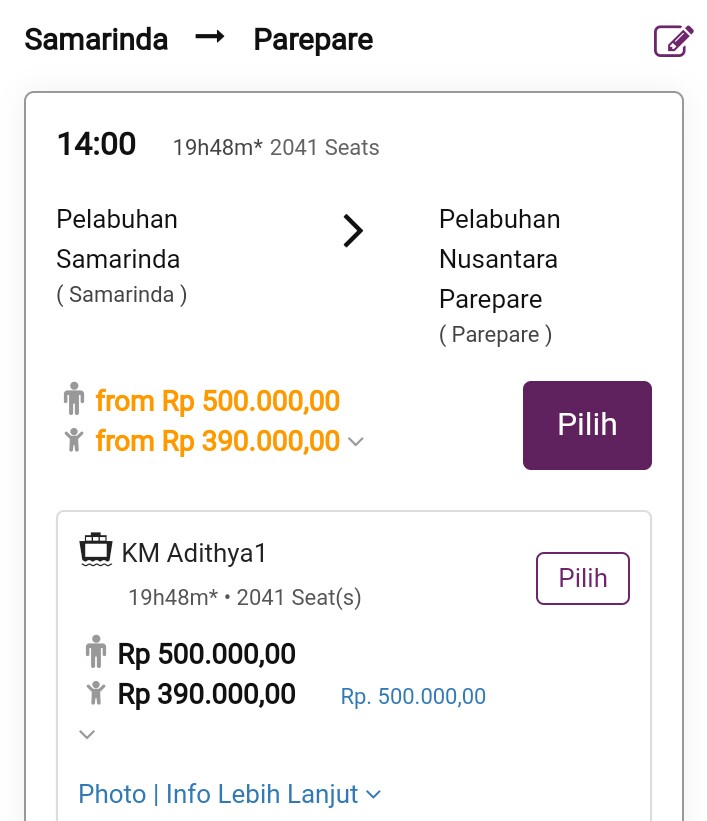Click the blue Rp. 500.000,00 price link
The height and width of the screenshot is (821, 707).
(x=413, y=697)
